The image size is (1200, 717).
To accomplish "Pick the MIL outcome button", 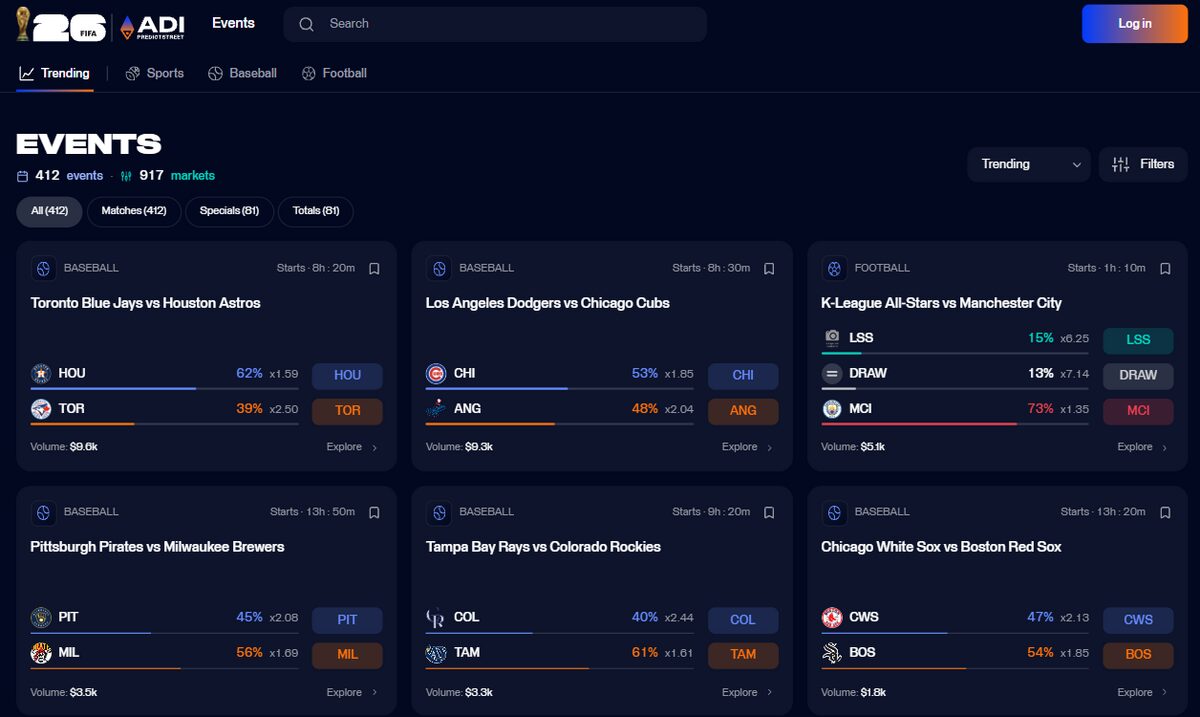I will click(347, 654).
